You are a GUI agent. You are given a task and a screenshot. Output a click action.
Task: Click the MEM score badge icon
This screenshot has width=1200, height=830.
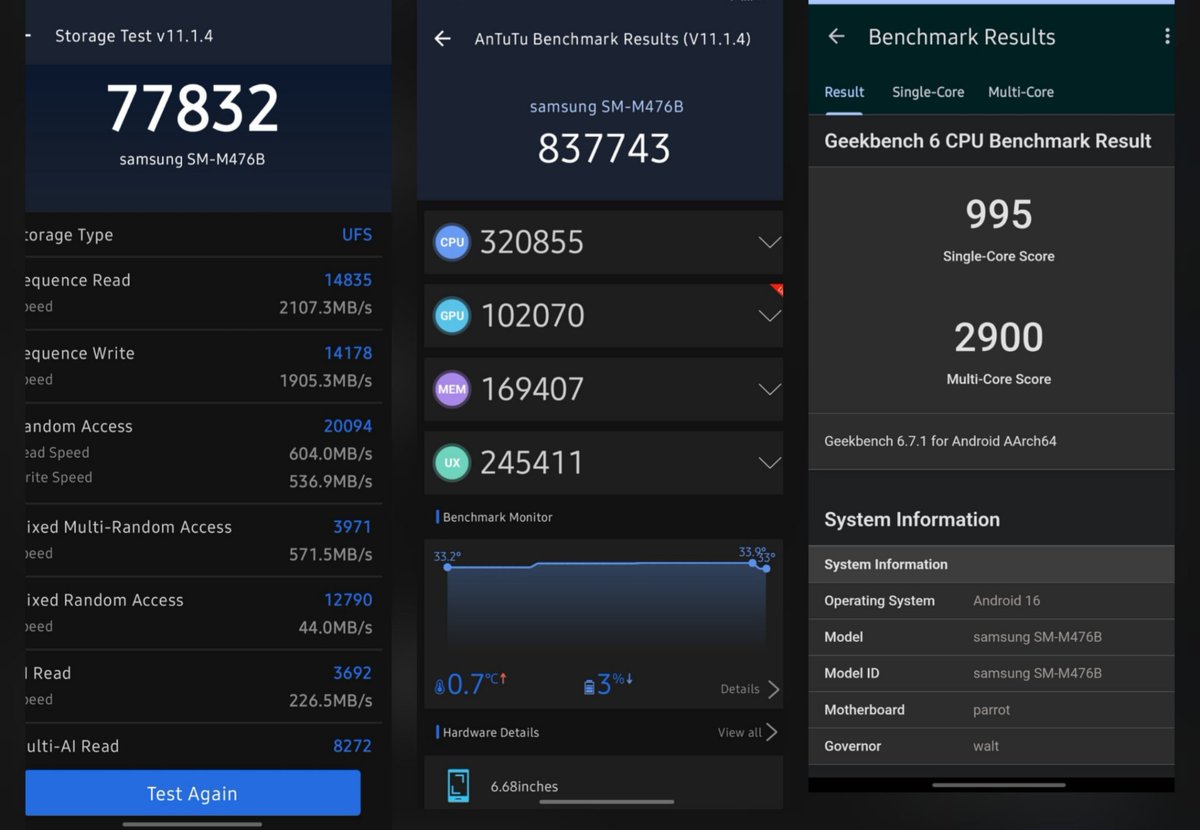pos(452,389)
